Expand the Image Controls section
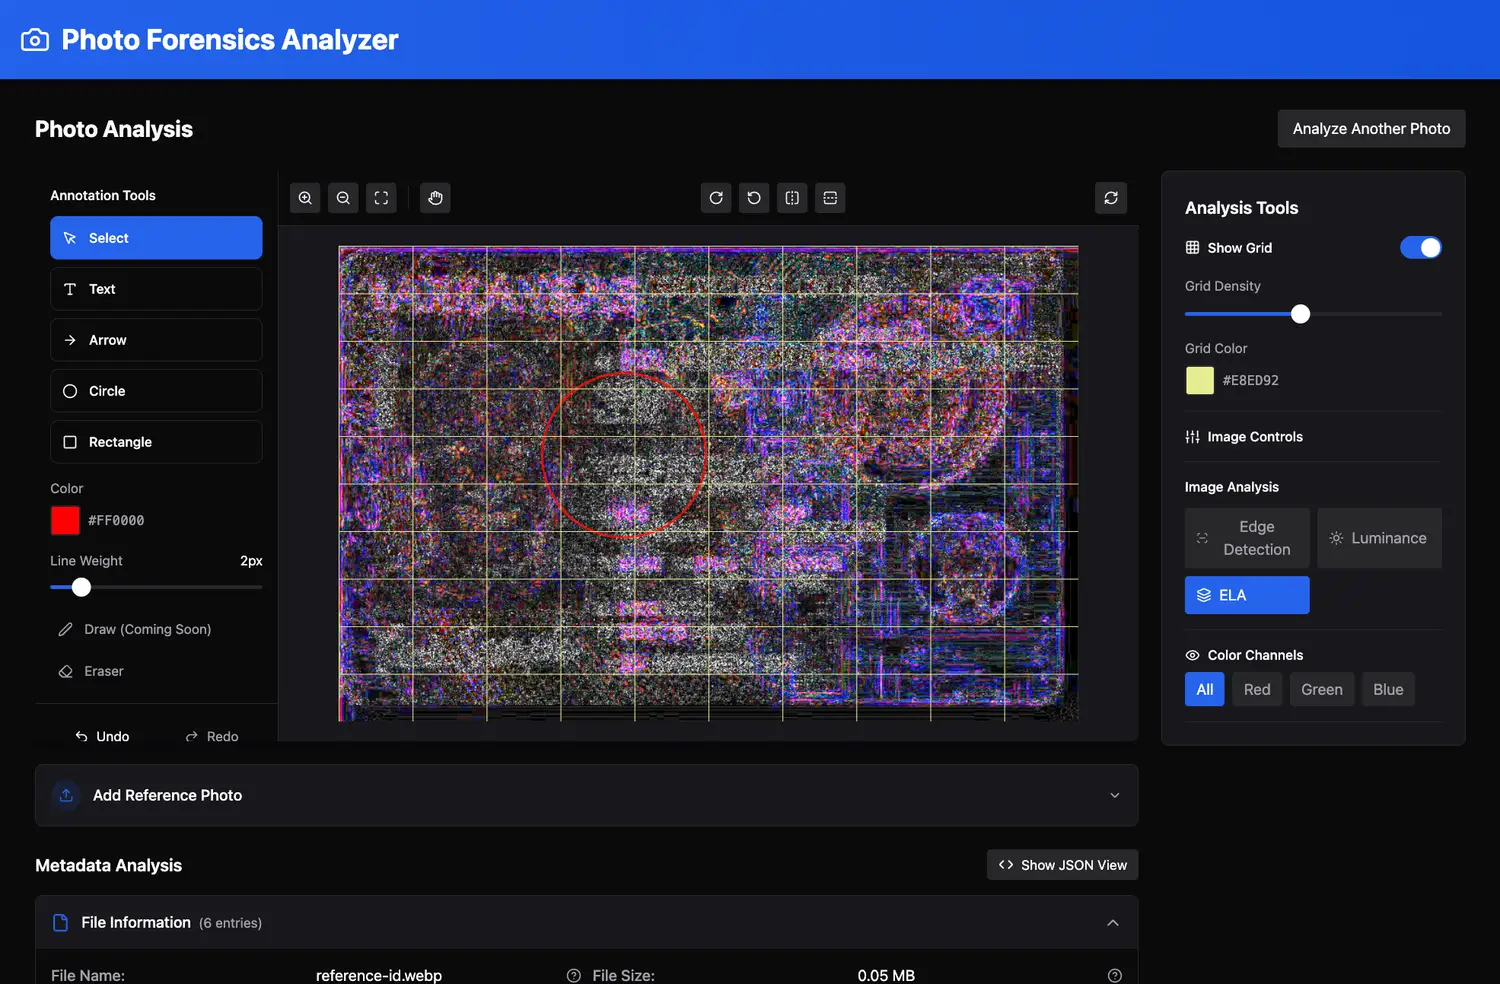 pyautogui.click(x=1254, y=437)
